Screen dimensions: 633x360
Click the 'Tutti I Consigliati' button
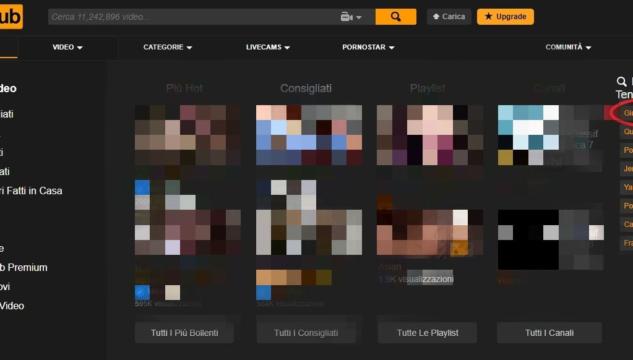(x=306, y=333)
